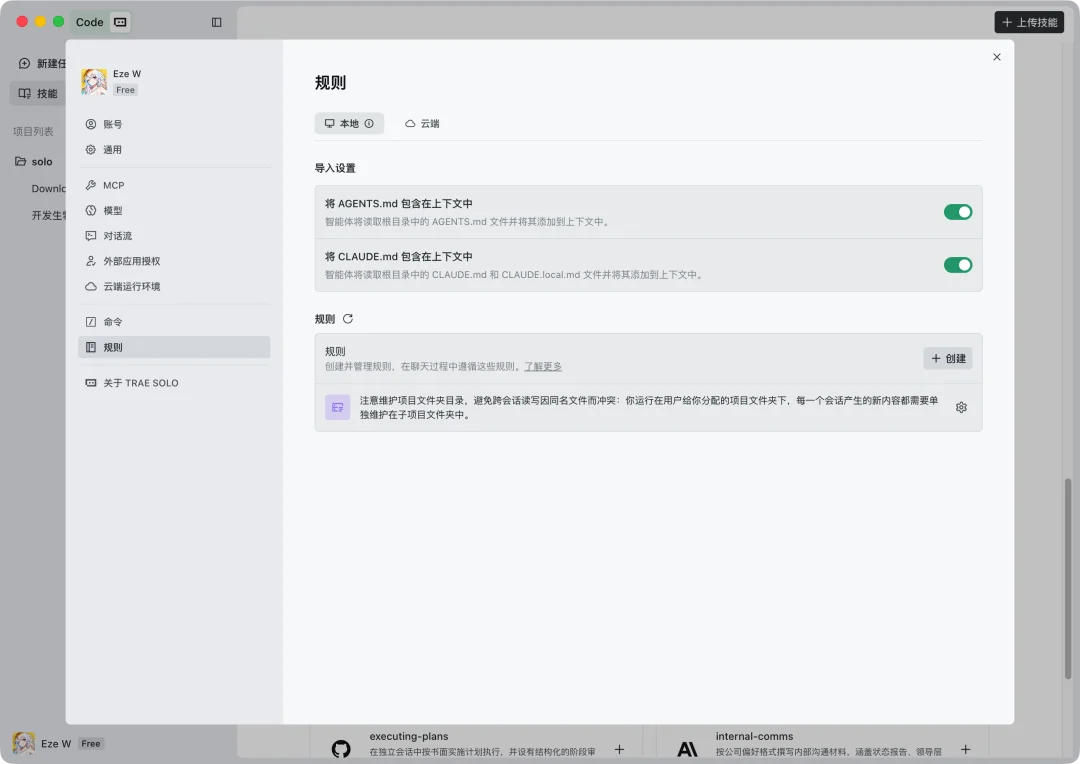Select the 本地 tab
Screen dimensions: 1080x764
pyautogui.click(x=349, y=123)
